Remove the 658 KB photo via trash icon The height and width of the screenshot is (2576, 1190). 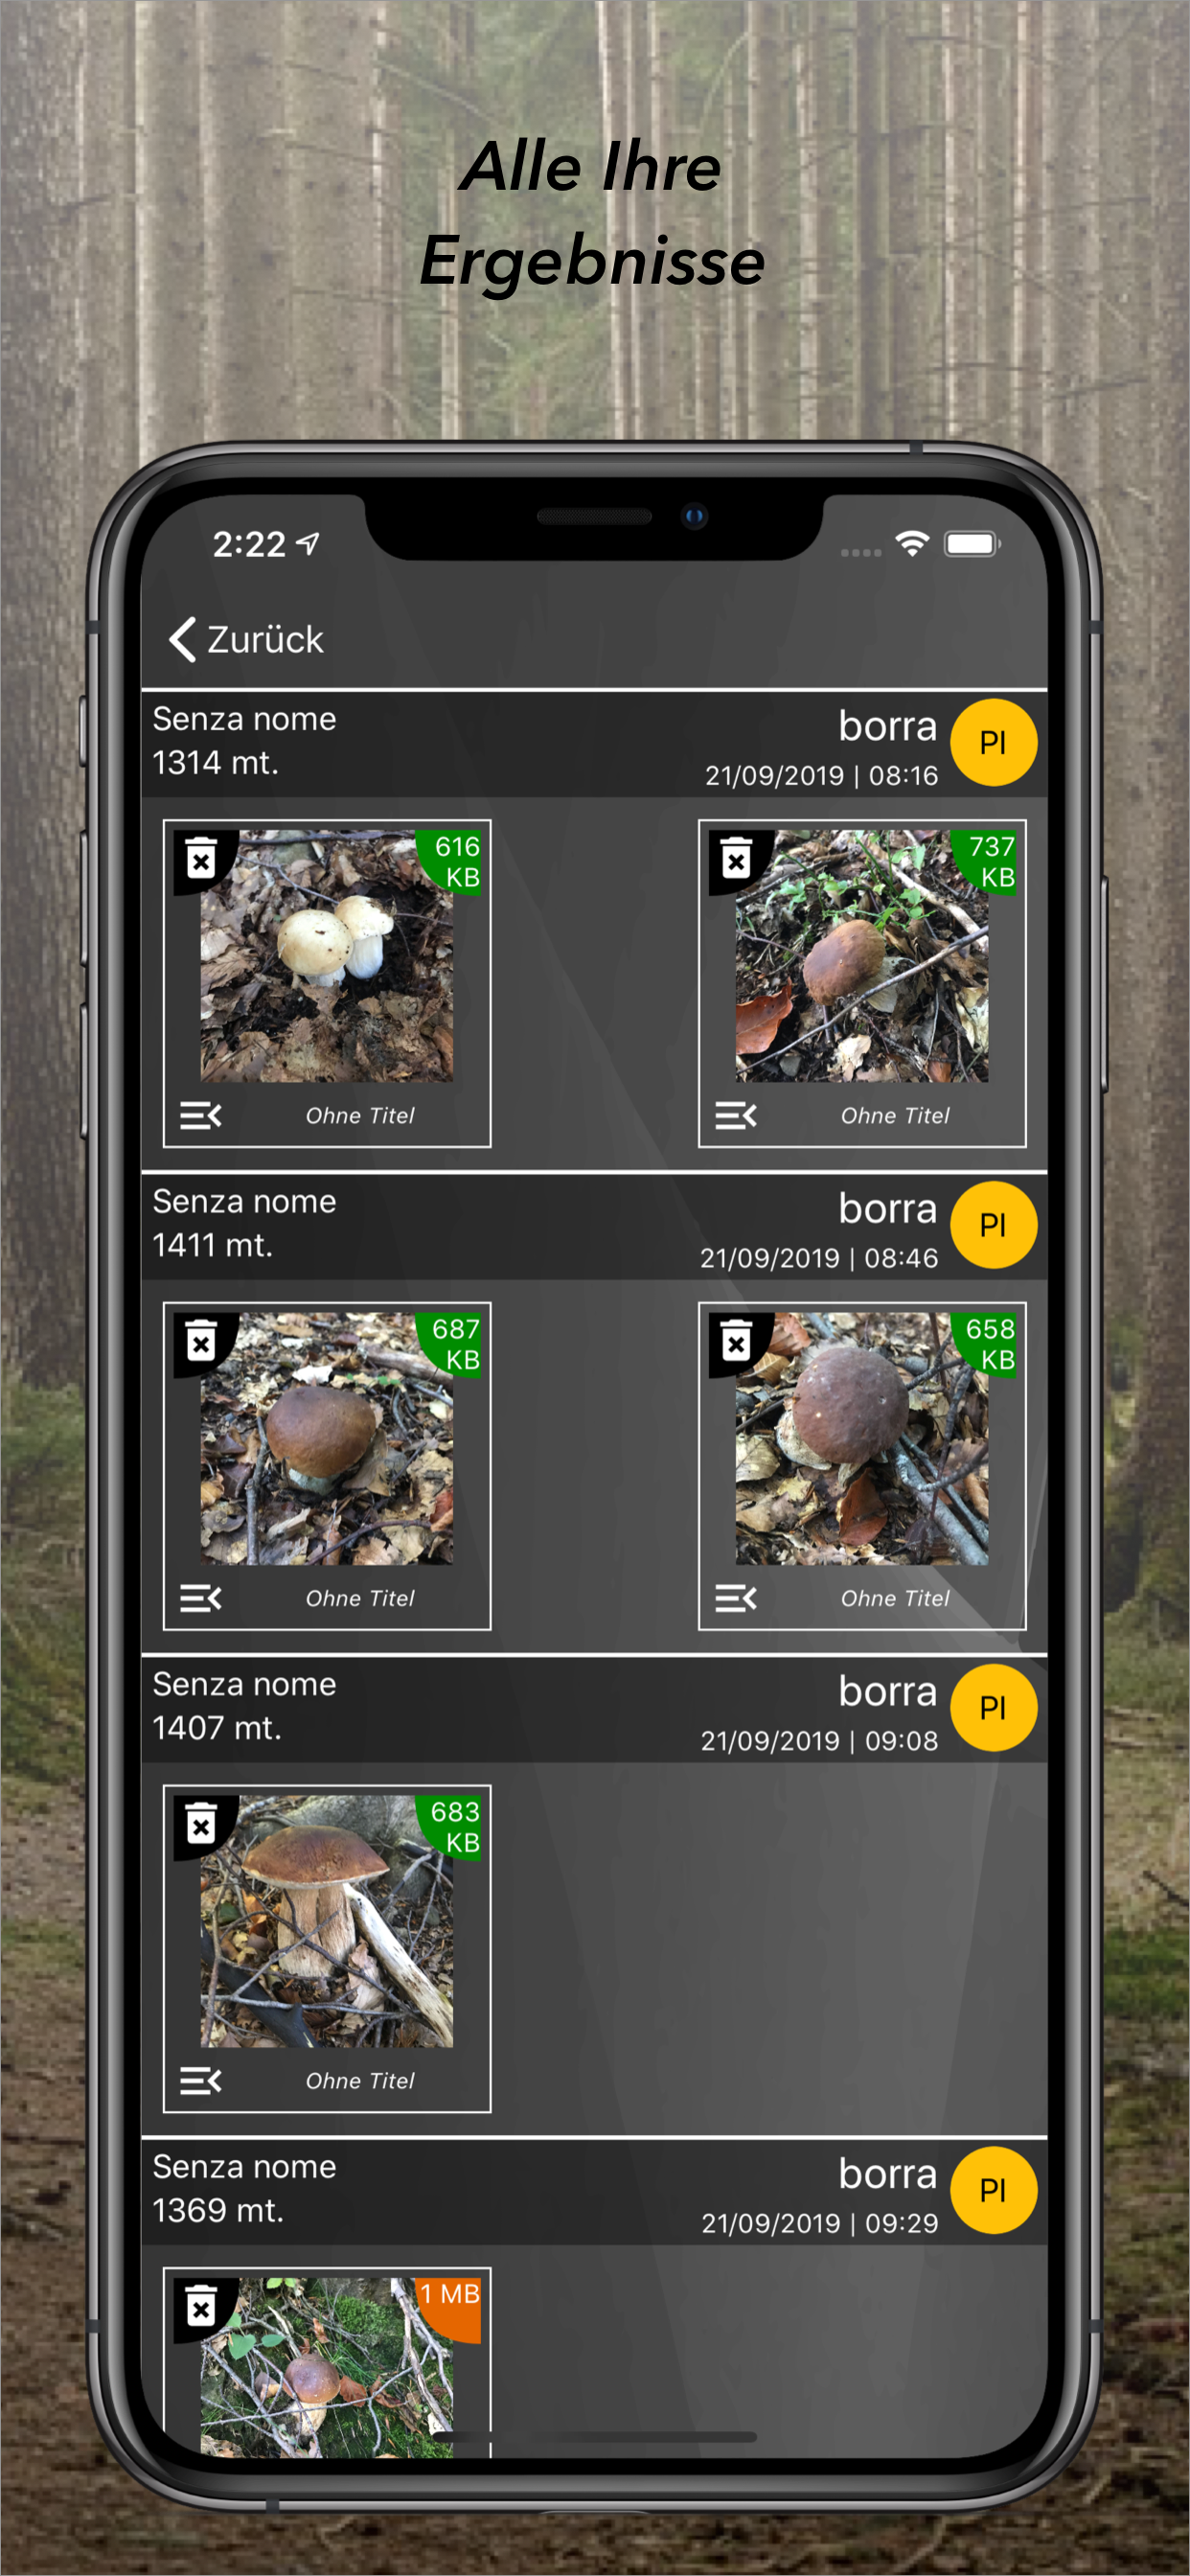point(736,1341)
